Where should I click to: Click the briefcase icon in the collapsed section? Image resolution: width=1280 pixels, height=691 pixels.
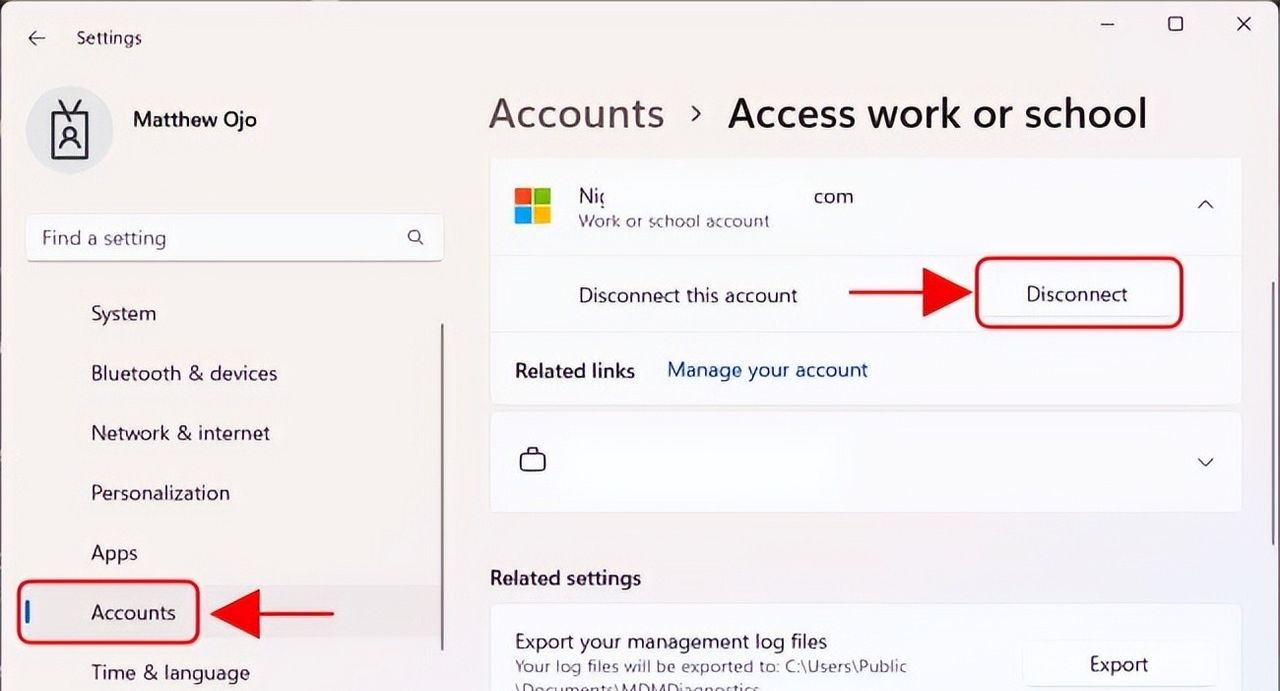click(x=532, y=458)
